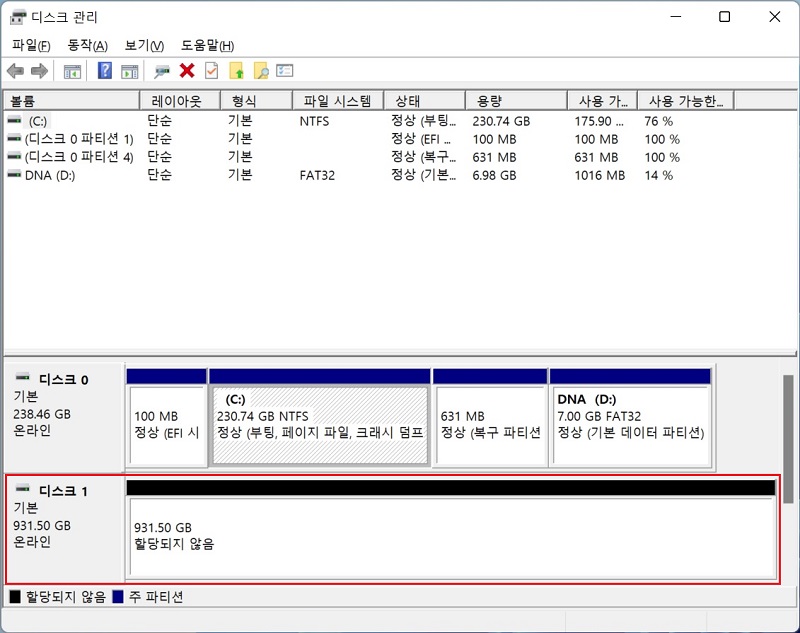Image resolution: width=800 pixels, height=633 pixels.
Task: Toggle the console tree toolbar icon
Action: coord(72,70)
